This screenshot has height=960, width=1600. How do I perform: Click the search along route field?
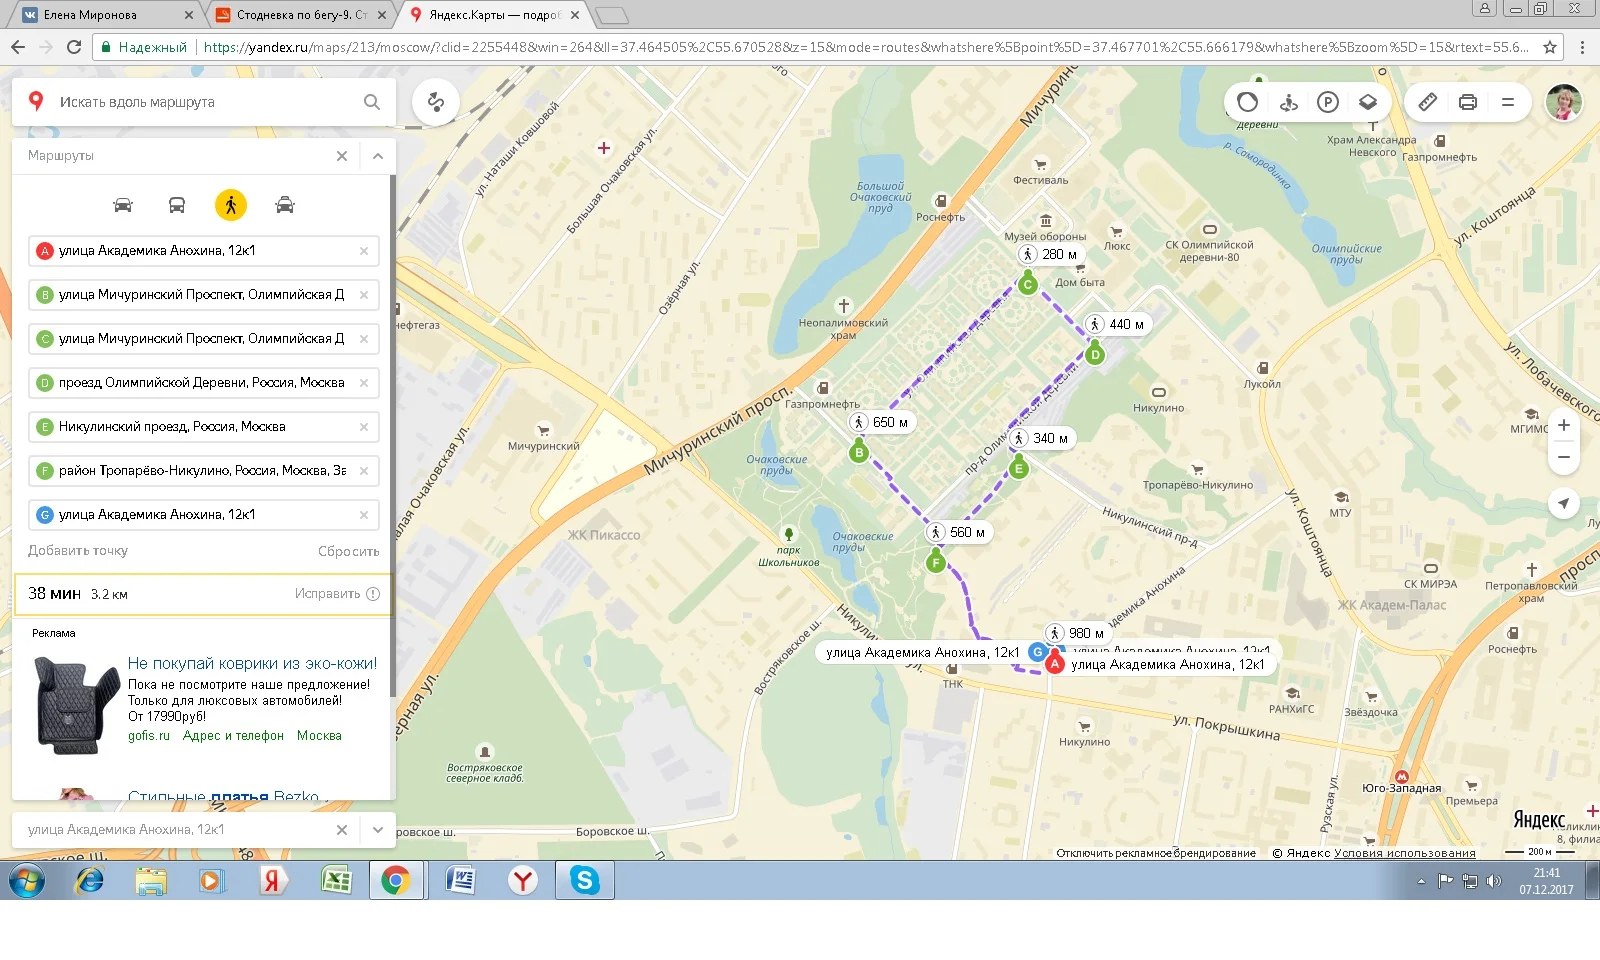(x=205, y=102)
